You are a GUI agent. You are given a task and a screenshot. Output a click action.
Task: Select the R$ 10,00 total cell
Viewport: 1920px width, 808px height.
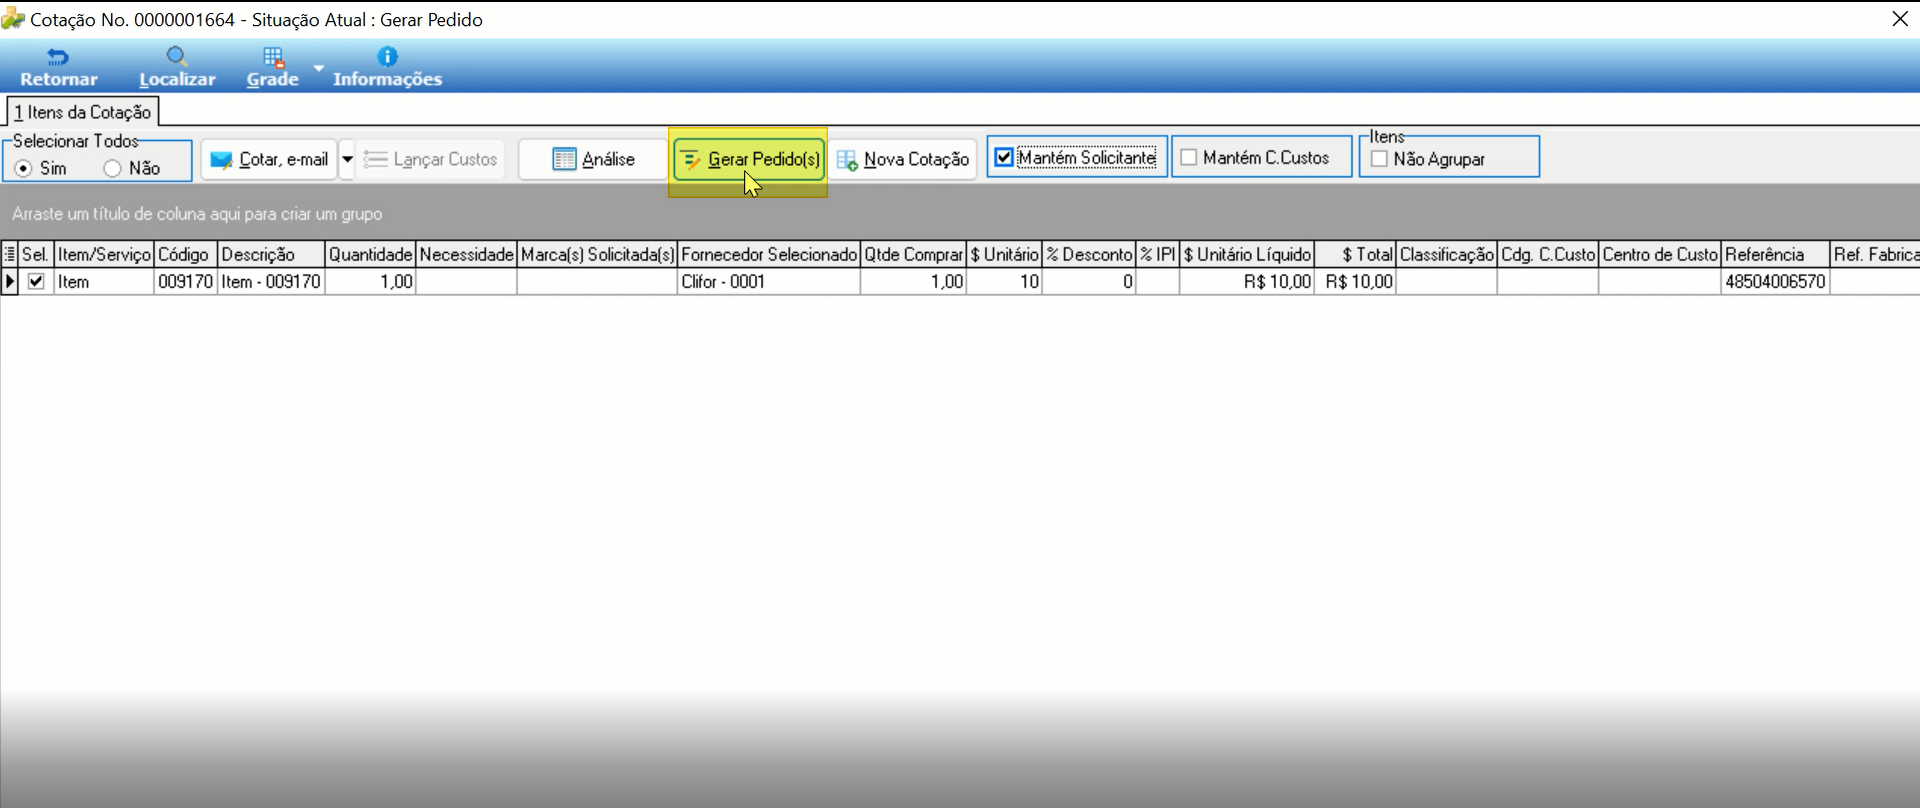[1355, 282]
